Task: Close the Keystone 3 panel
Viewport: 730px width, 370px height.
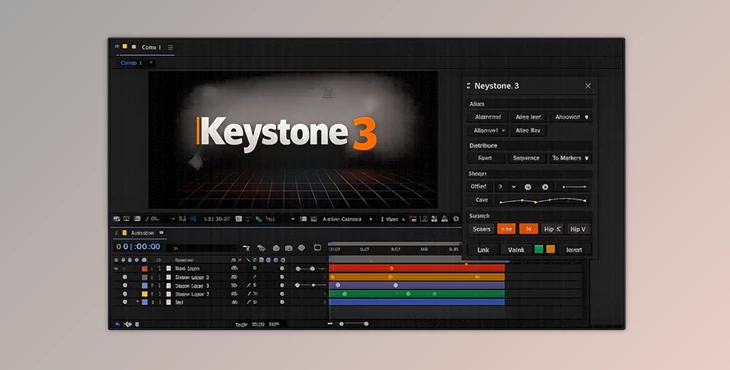Action: [x=588, y=86]
